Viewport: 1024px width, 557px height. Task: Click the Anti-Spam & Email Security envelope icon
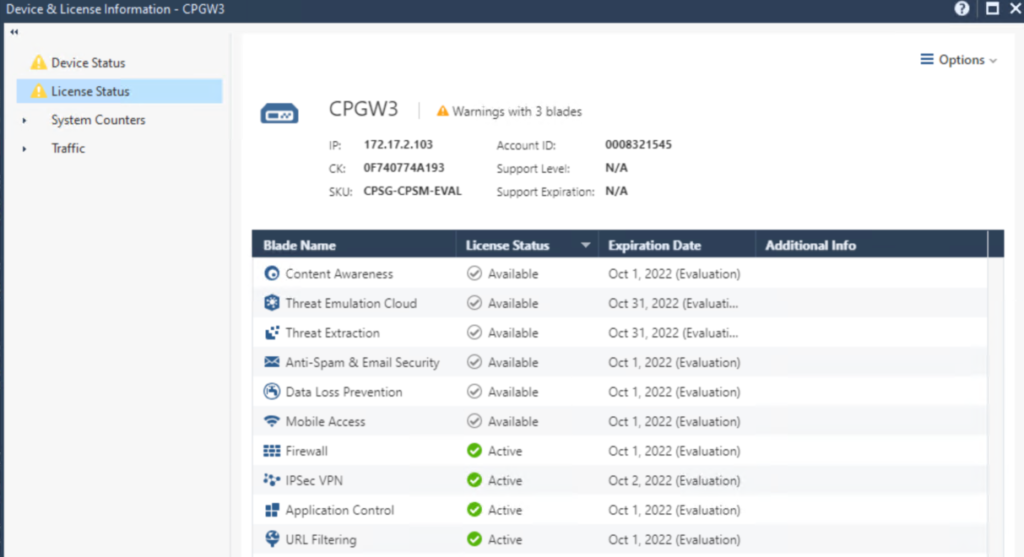pos(272,362)
